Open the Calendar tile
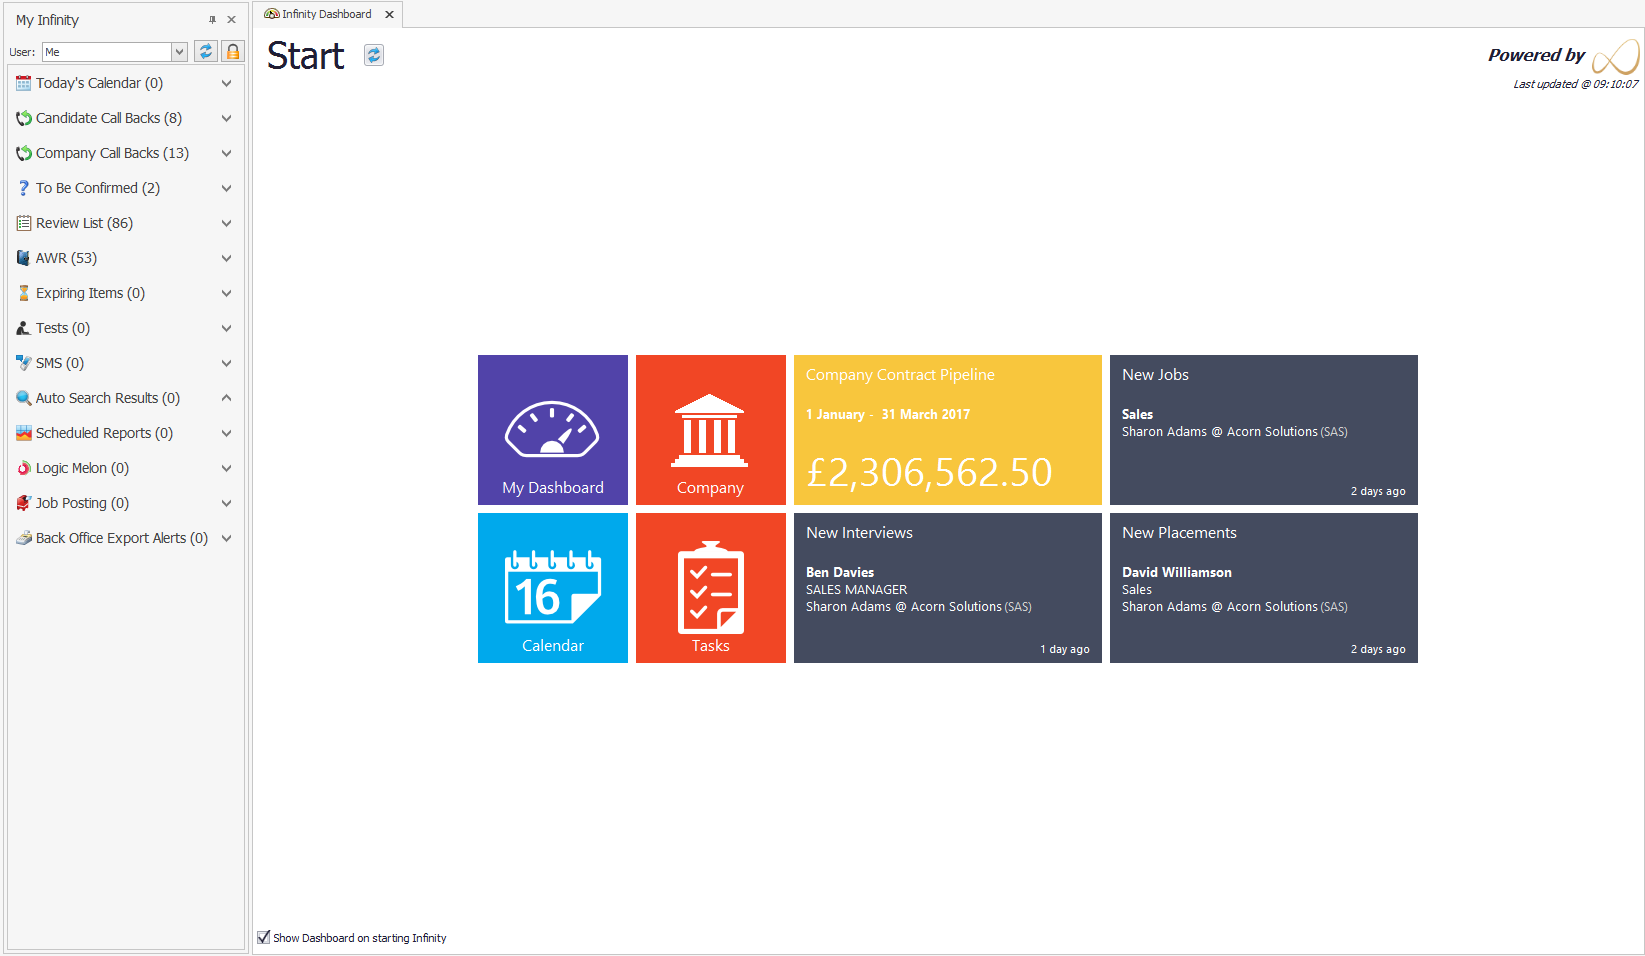This screenshot has height=956, width=1645. (x=553, y=588)
